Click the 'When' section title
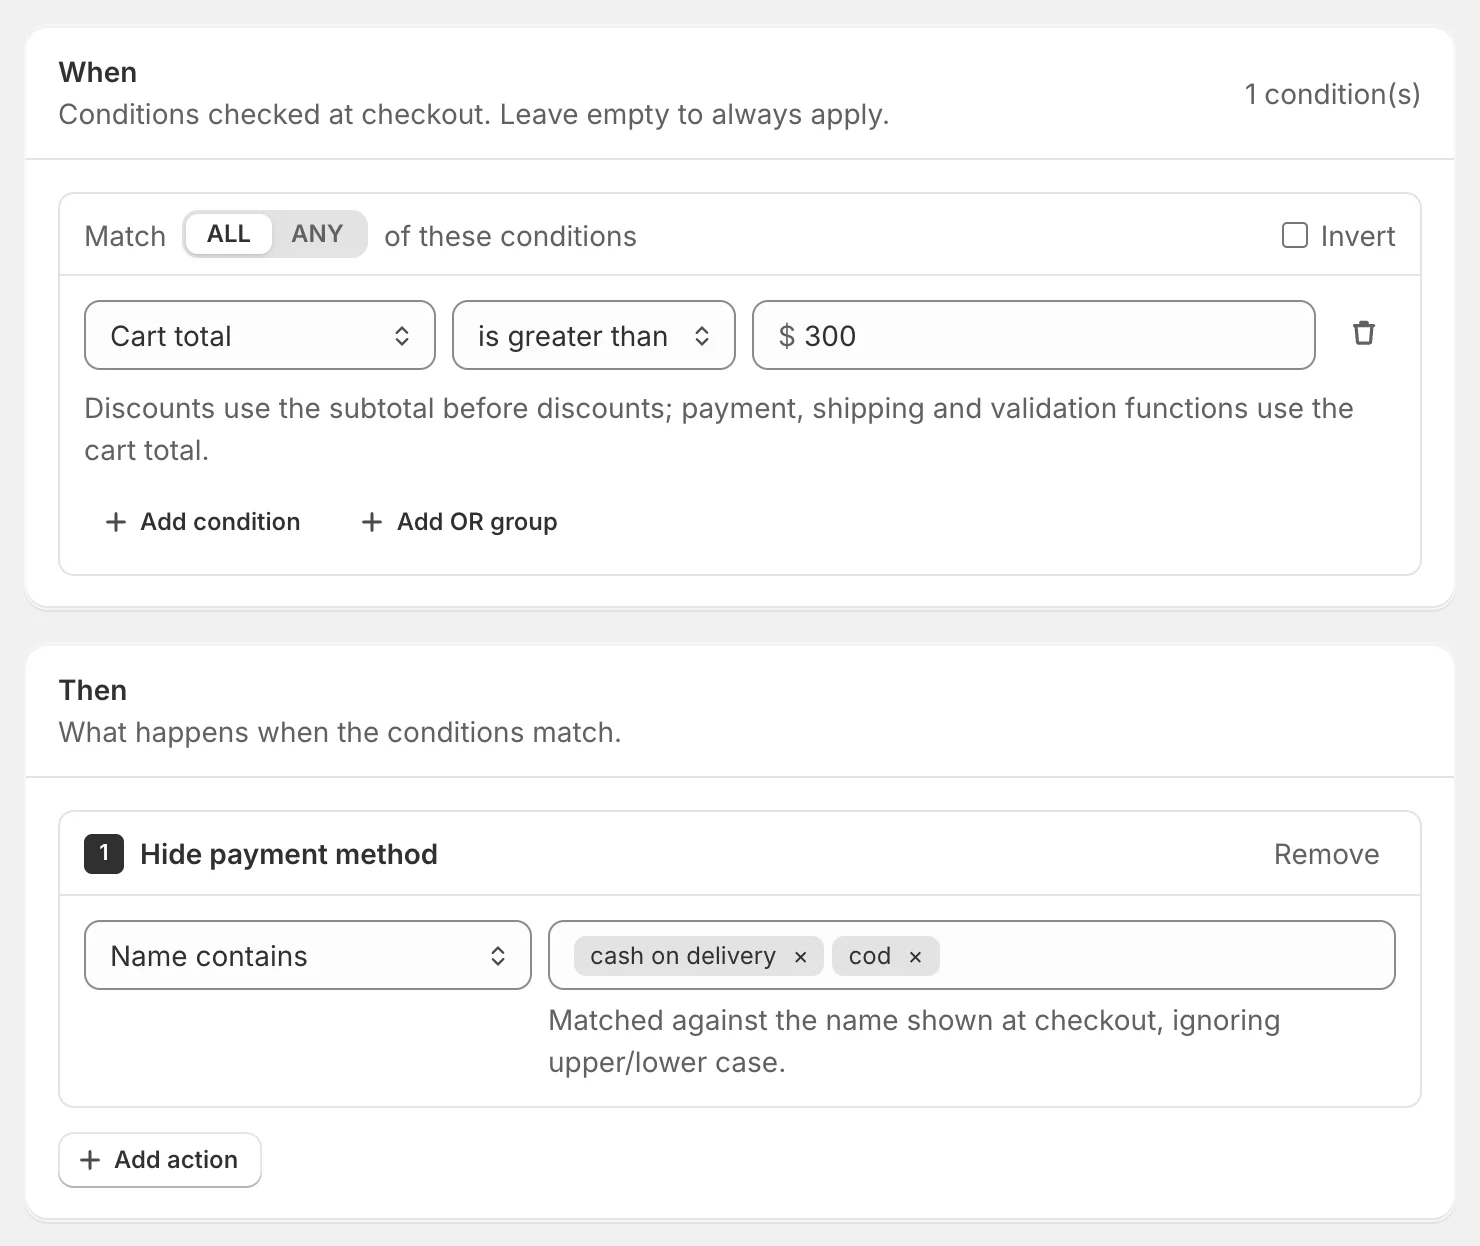The image size is (1480, 1246). (98, 72)
